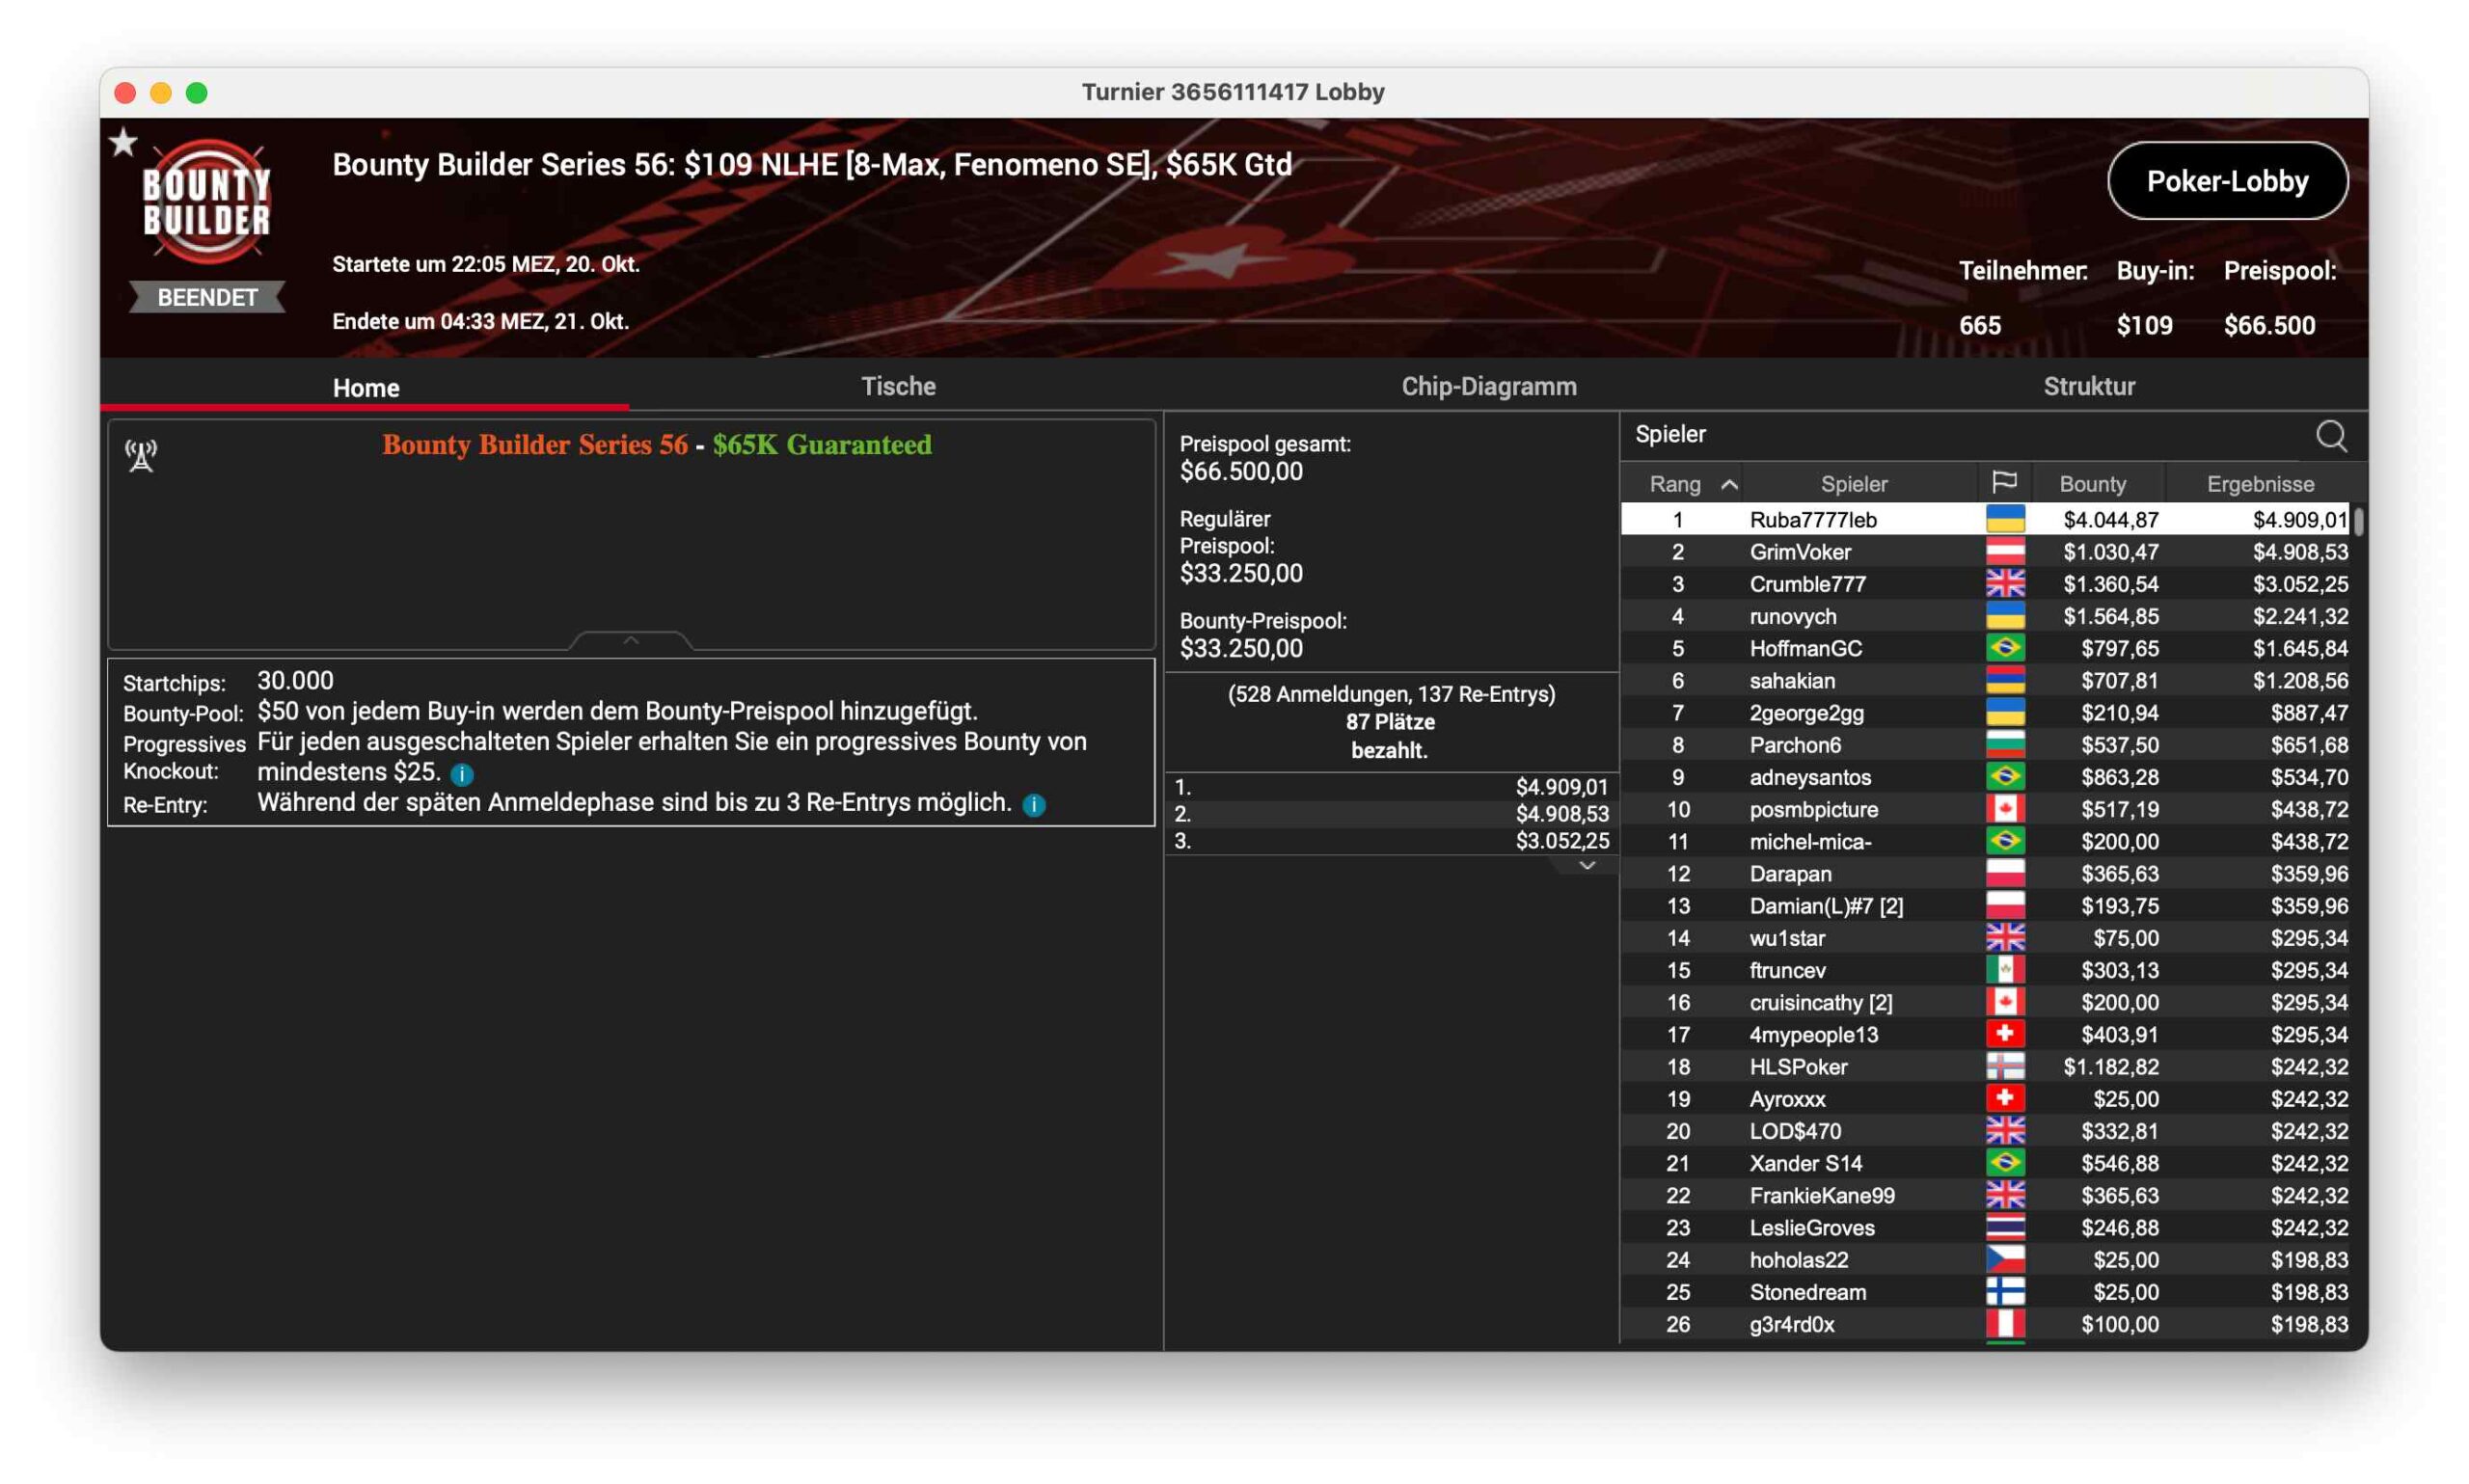Image resolution: width=2469 pixels, height=1484 pixels.
Task: Click info icon after mindestens $25
Action: [x=461, y=774]
